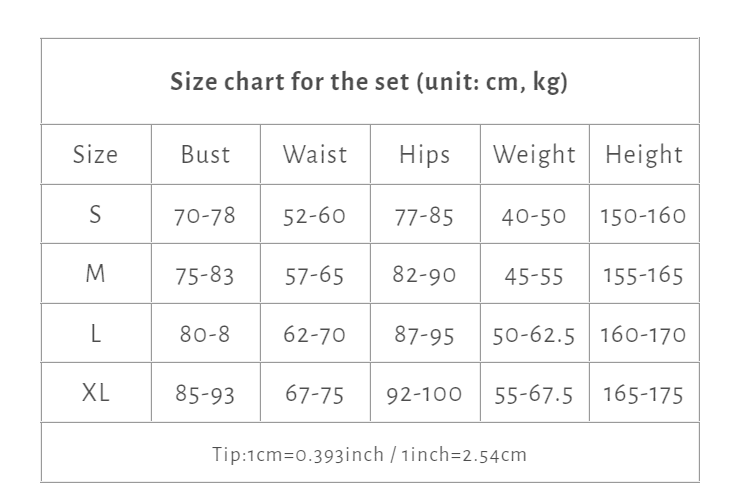Click the Waist column header

click(x=315, y=155)
